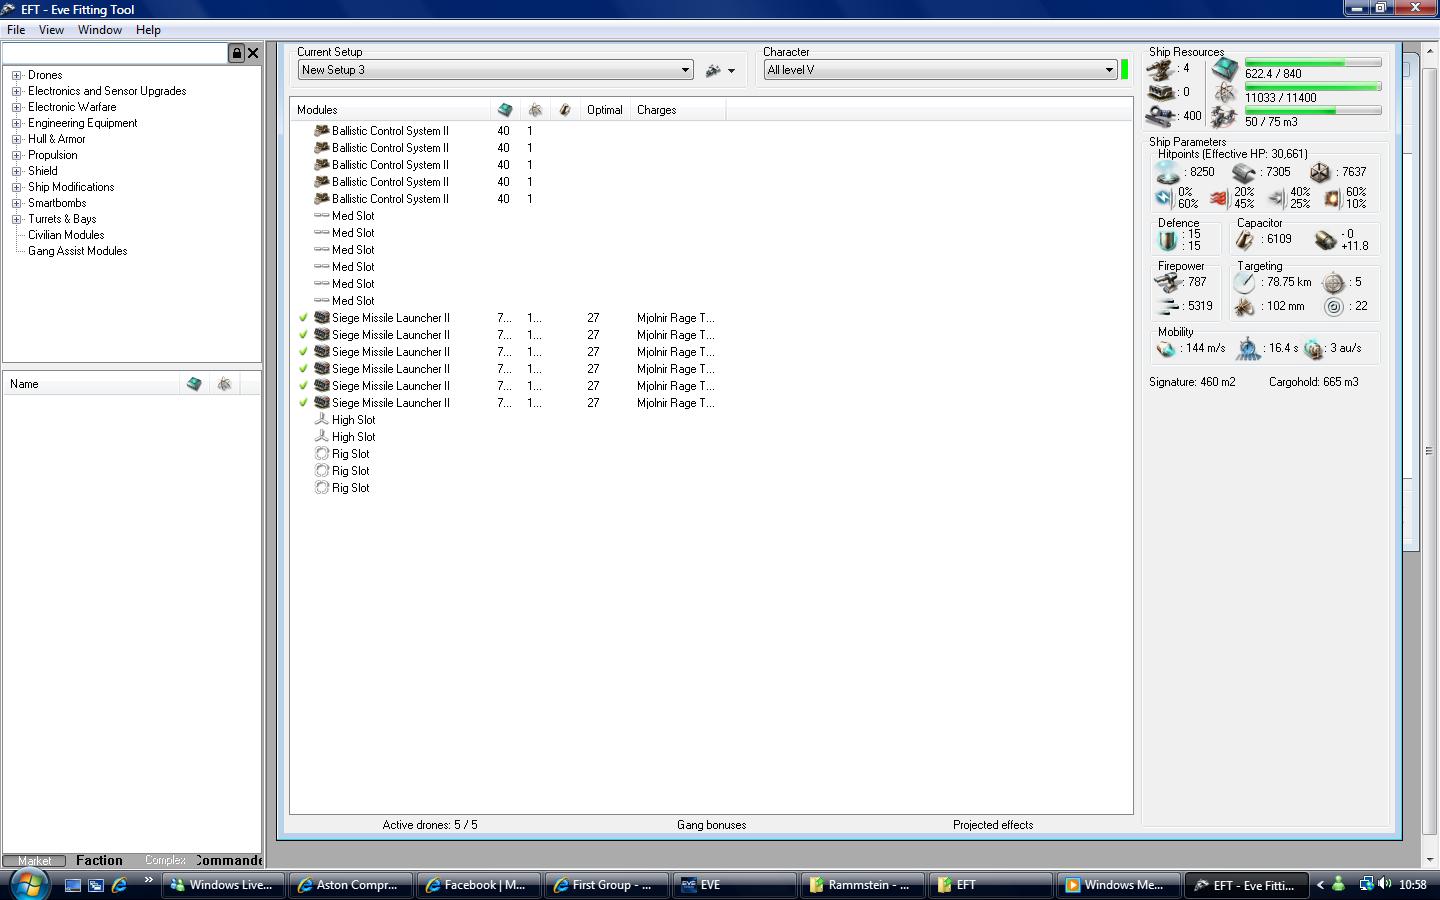Viewport: 1440px width, 900px height.
Task: Open the arrow menu beside the ship icon
Action: coord(731,71)
